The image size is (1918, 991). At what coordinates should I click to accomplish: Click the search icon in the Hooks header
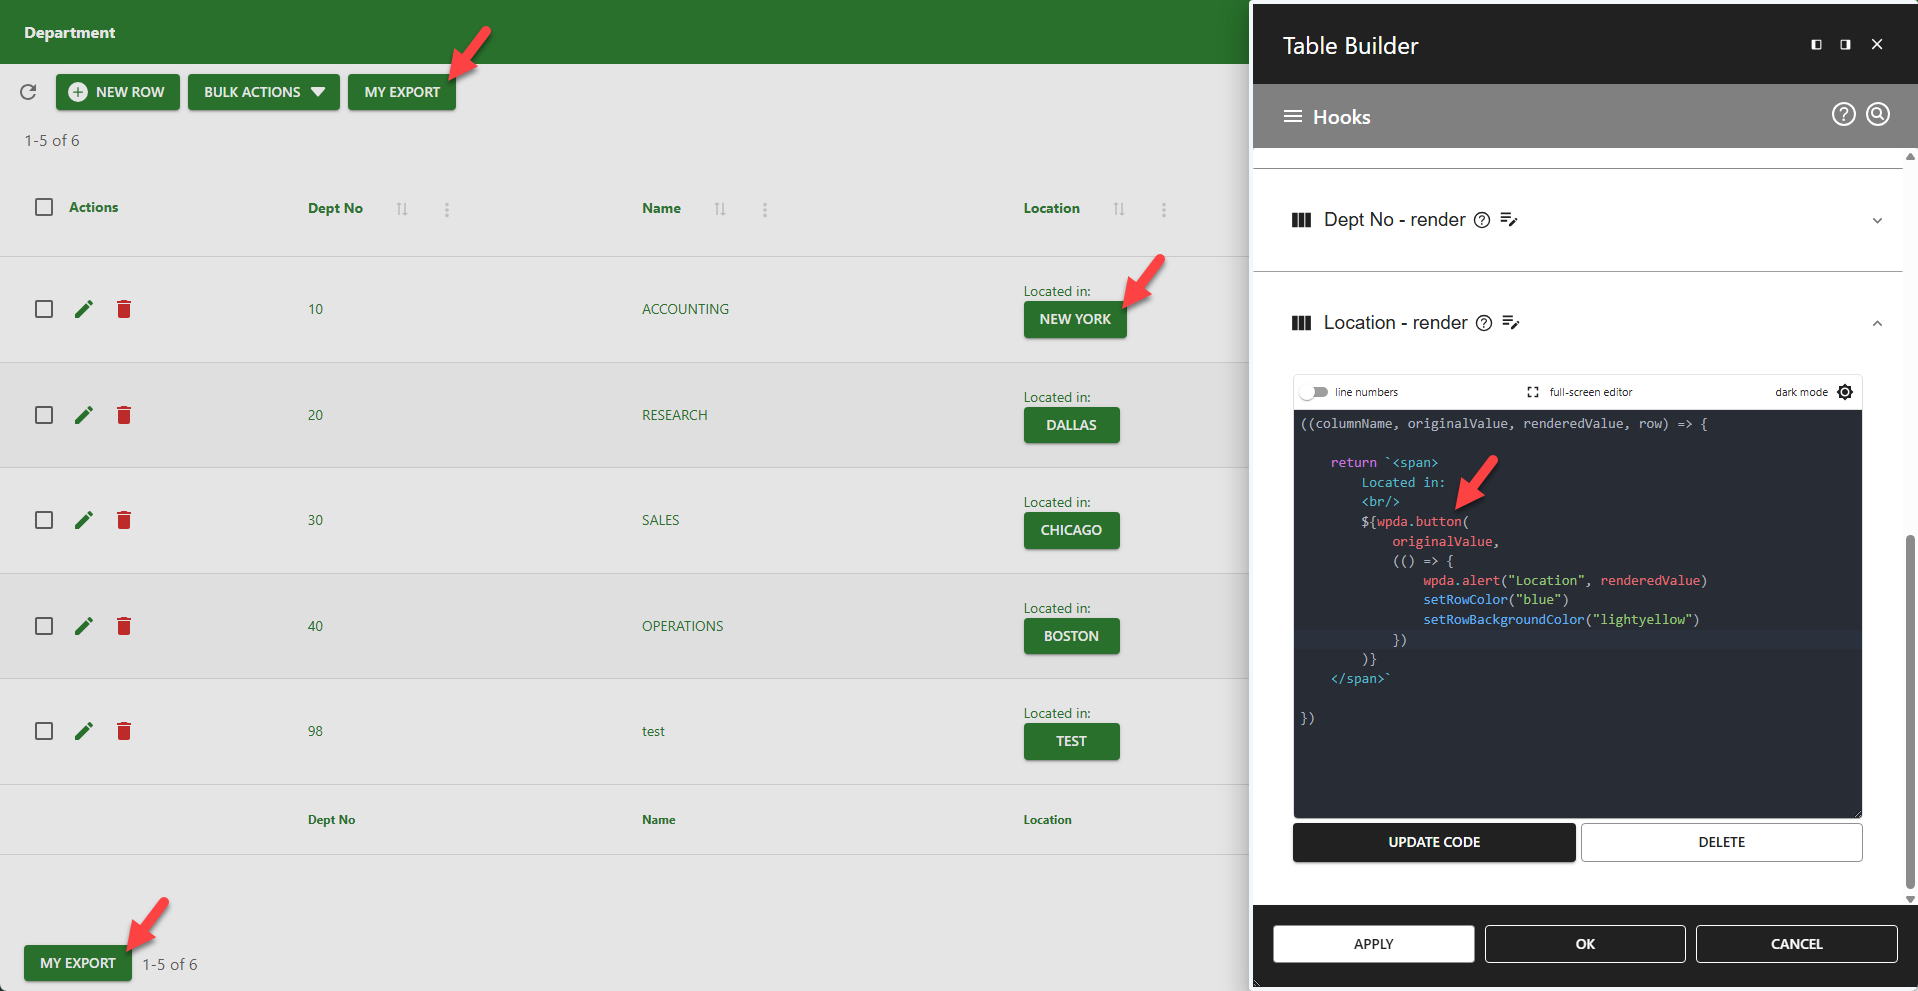1878,114
